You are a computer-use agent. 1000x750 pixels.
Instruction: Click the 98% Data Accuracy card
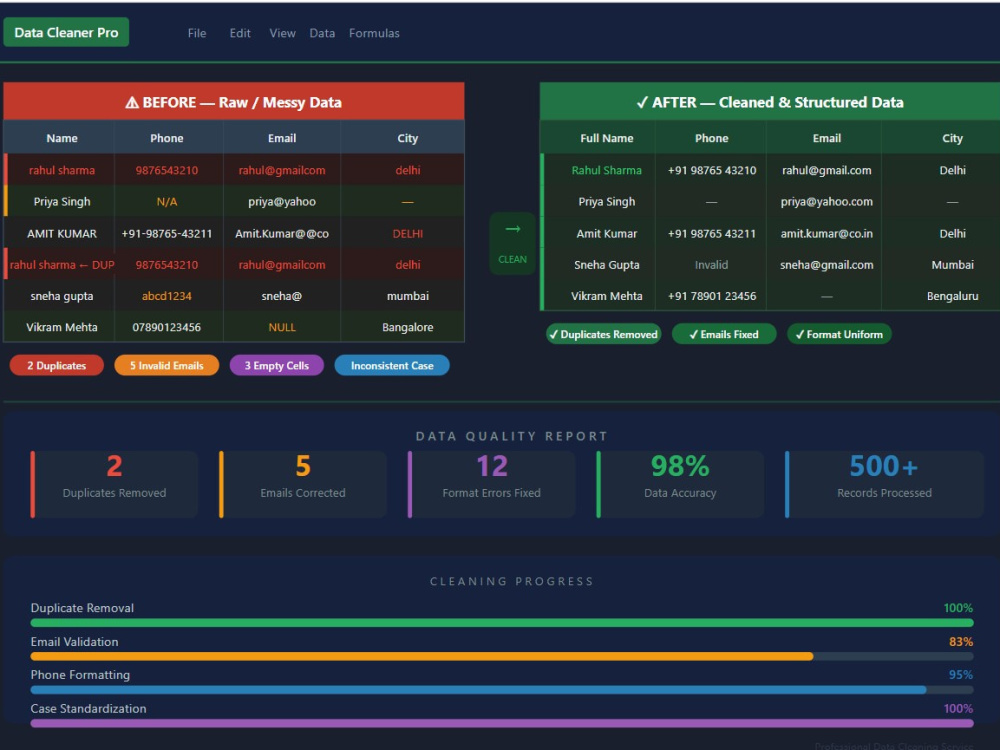tap(680, 484)
